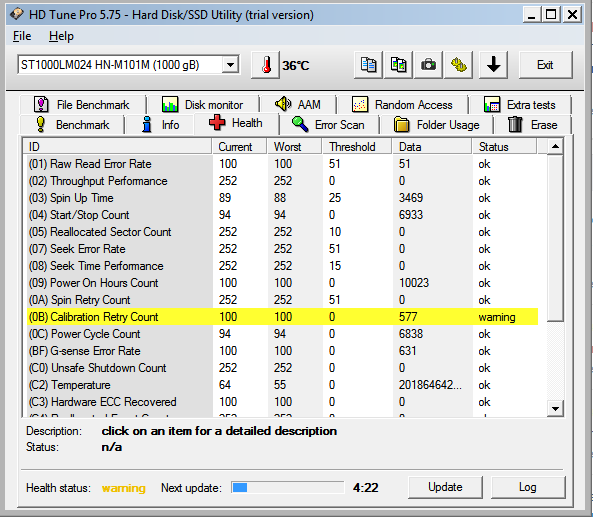Select the Throughput Performance row
Screen dimensions: 594x517
(283, 181)
